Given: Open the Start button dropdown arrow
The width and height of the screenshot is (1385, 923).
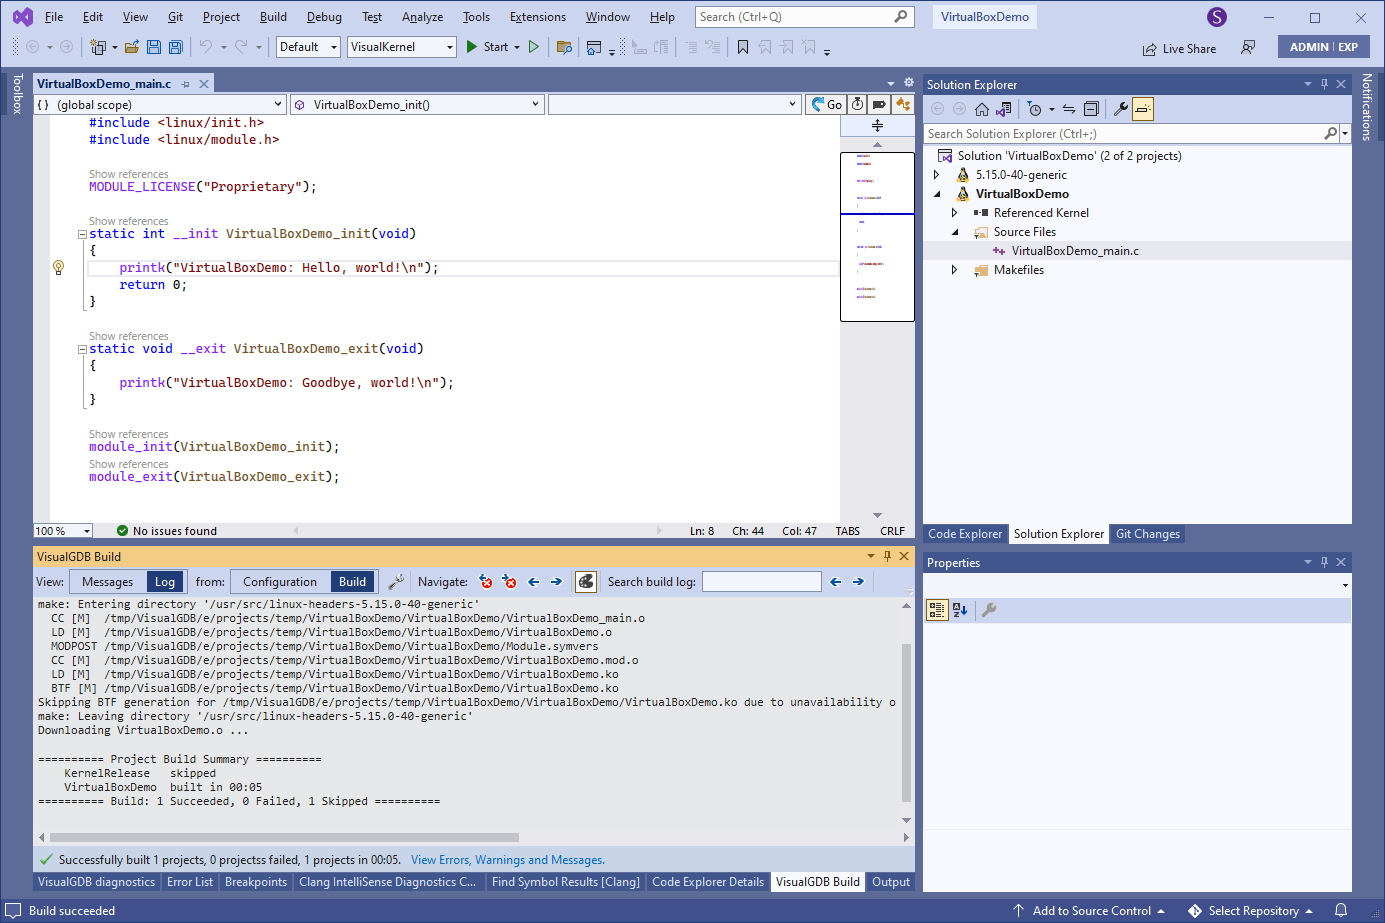Looking at the screenshot, I should [517, 47].
